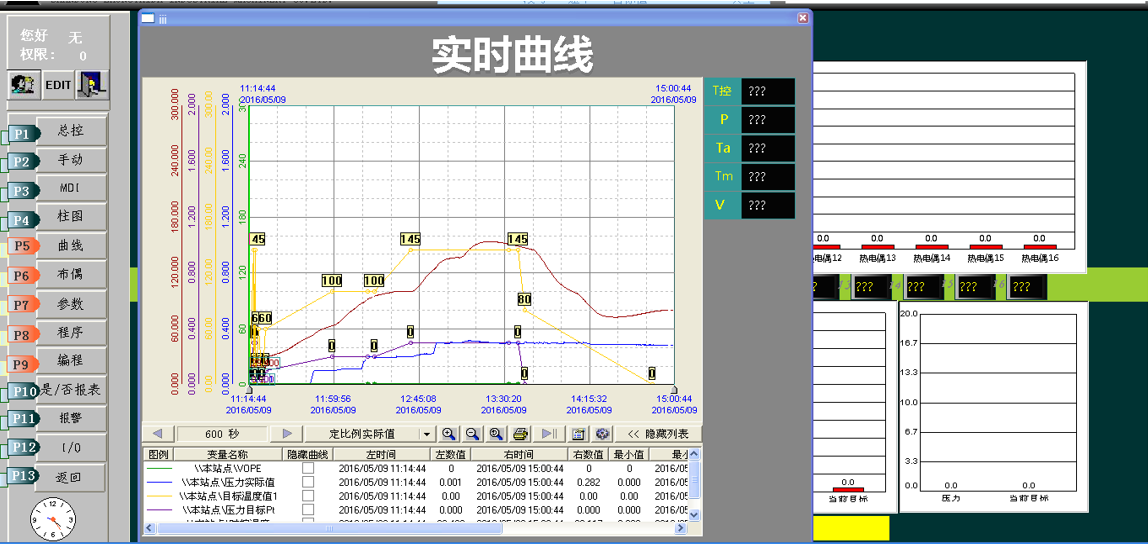Click the curve properties window icon

click(578, 433)
